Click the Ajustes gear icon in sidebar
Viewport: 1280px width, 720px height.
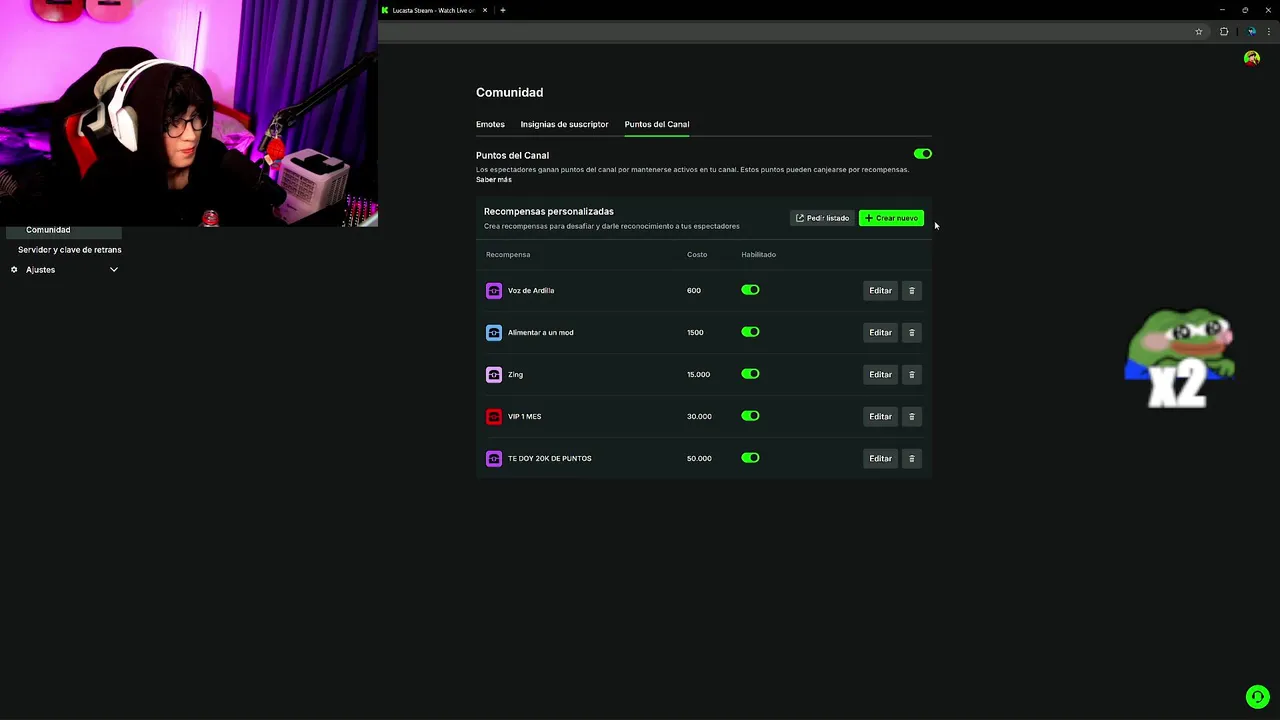click(x=14, y=270)
